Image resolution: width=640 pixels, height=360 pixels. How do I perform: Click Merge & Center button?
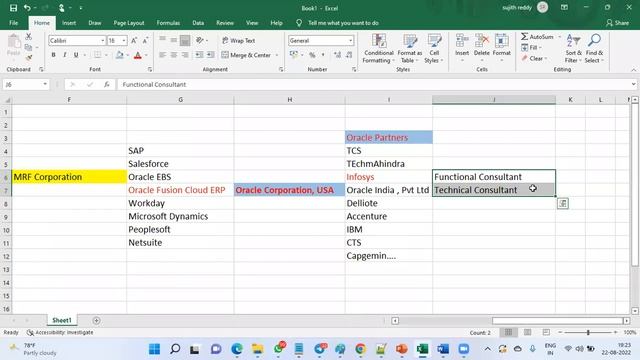246,55
